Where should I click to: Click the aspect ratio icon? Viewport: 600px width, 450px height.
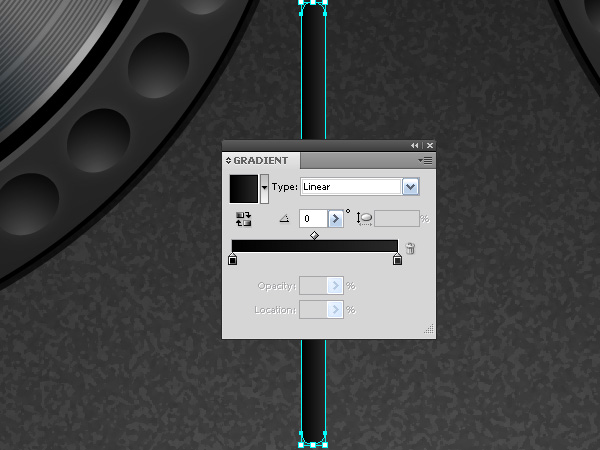364,218
